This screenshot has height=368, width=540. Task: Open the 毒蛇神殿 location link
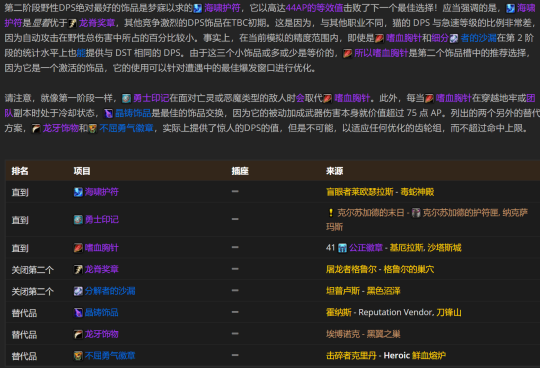417,192
